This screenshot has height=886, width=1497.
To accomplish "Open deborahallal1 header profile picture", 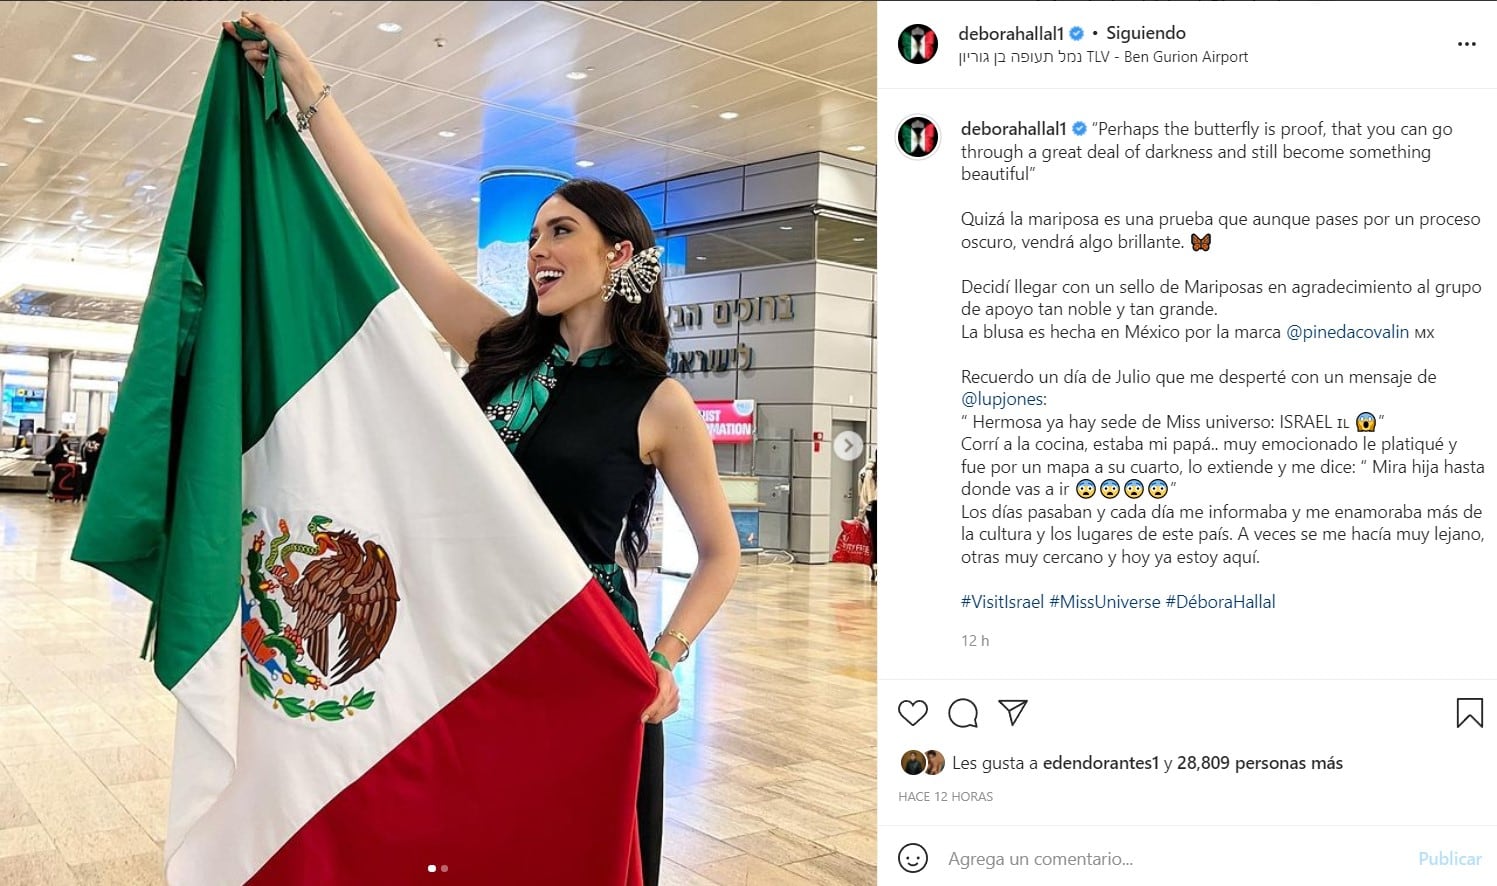I will (917, 45).
